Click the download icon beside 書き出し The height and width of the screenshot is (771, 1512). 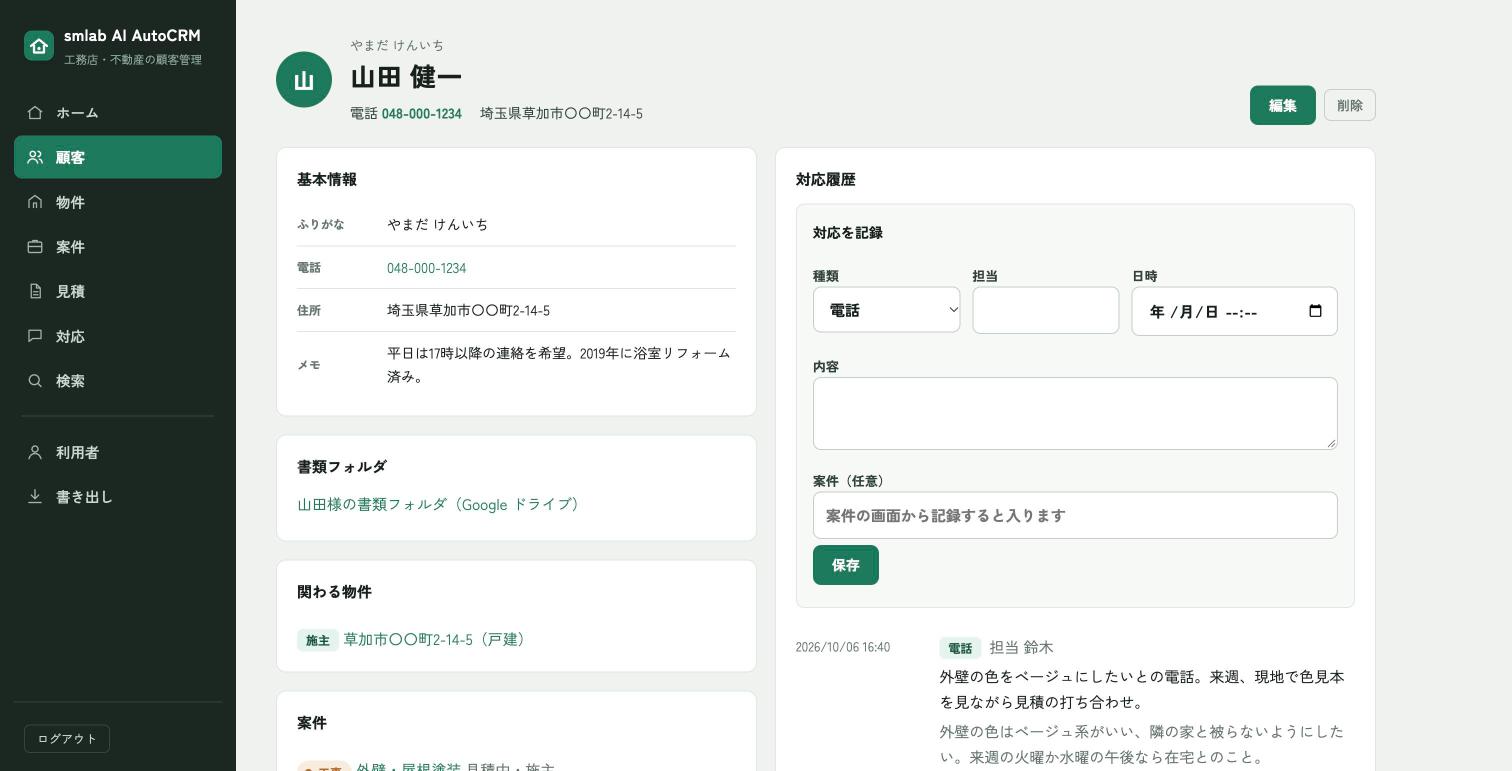tap(35, 497)
